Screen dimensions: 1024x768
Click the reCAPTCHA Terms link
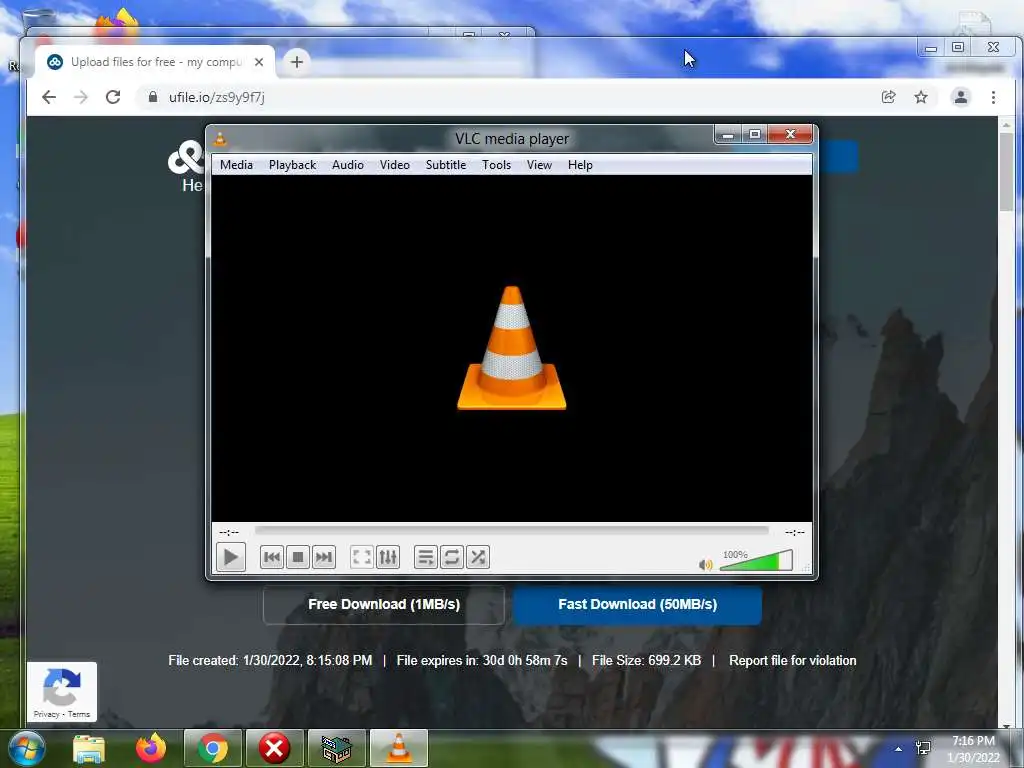(x=79, y=714)
